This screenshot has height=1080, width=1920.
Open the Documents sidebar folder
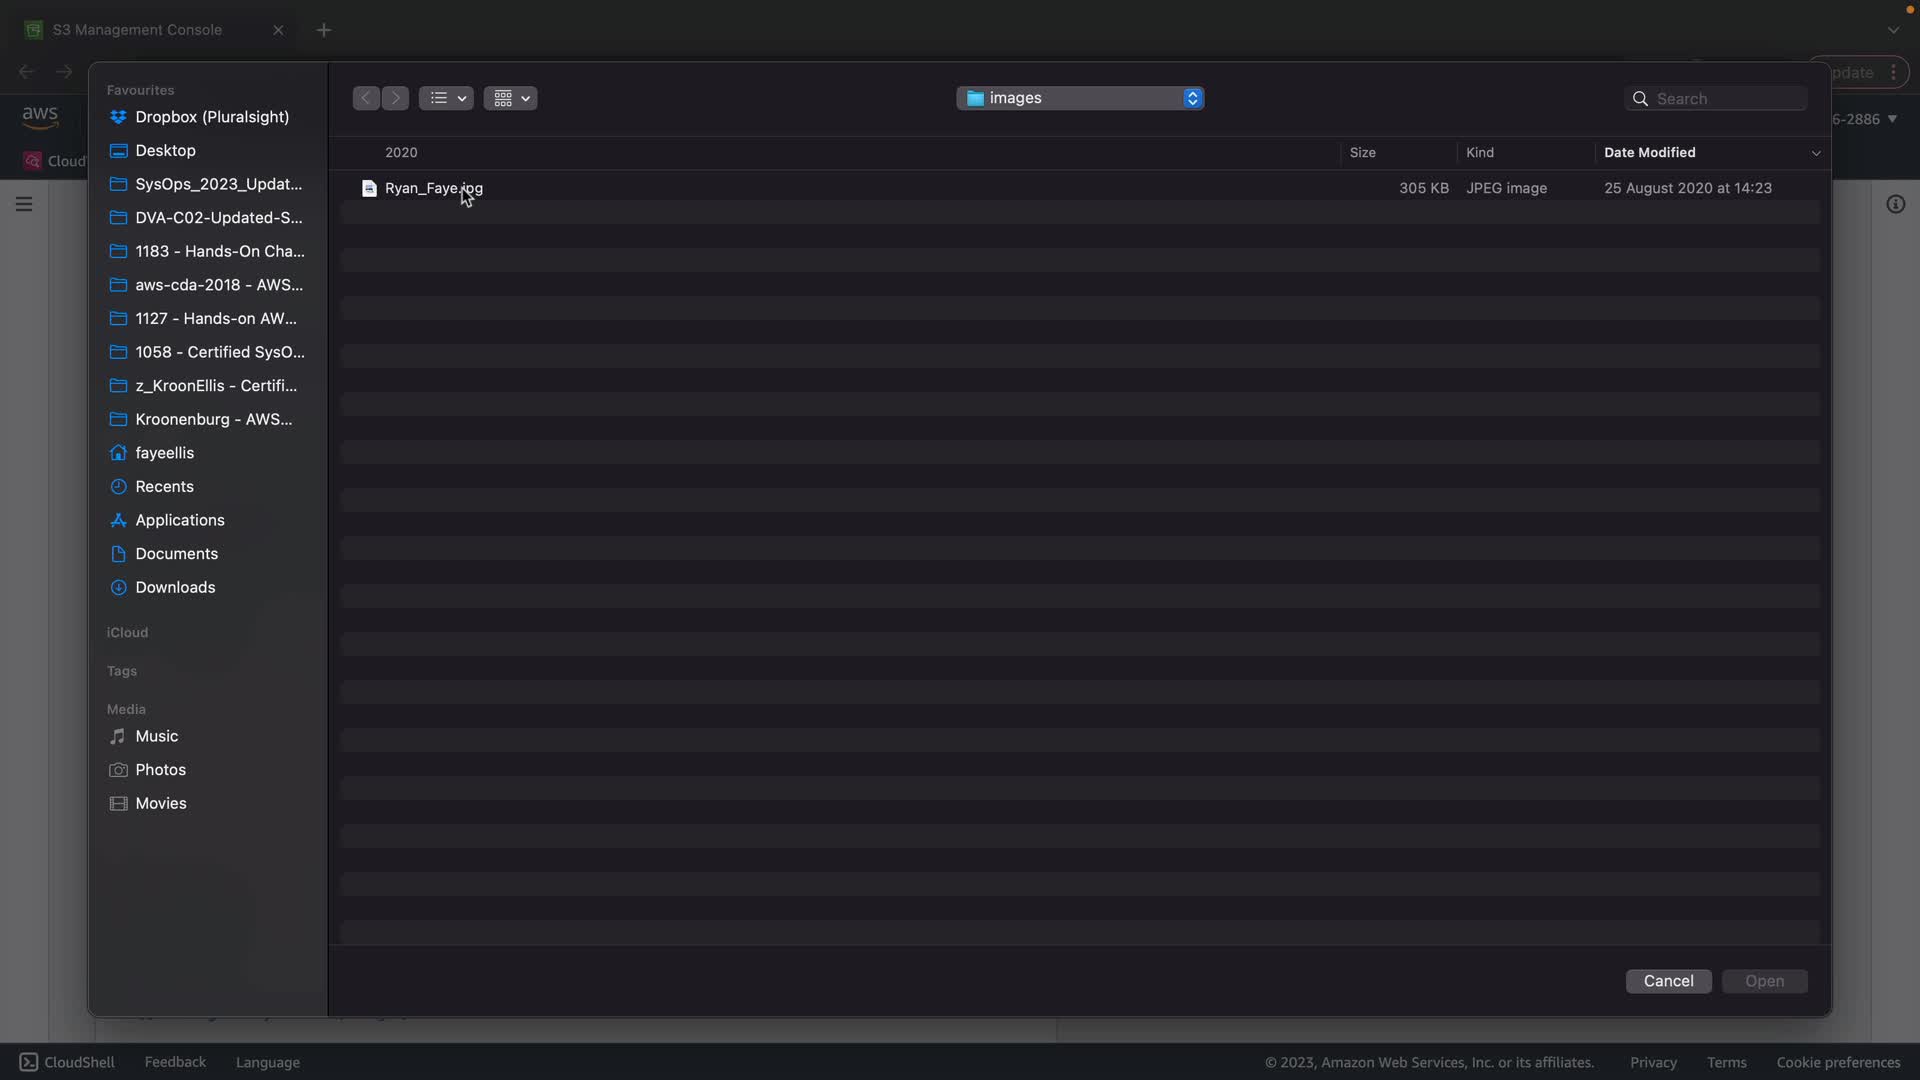176,554
